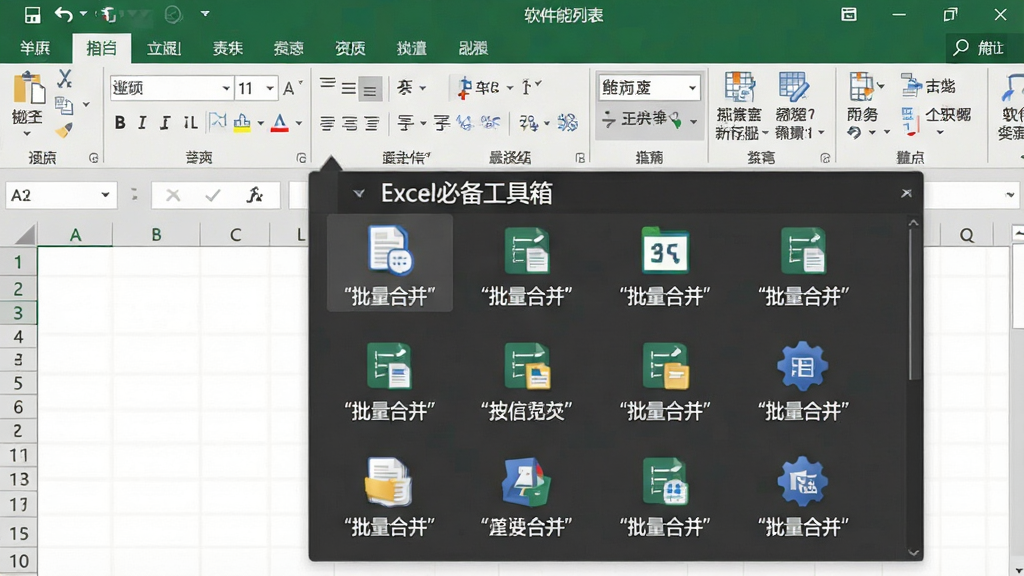Open the Fill Color dropdown arrow

260,123
